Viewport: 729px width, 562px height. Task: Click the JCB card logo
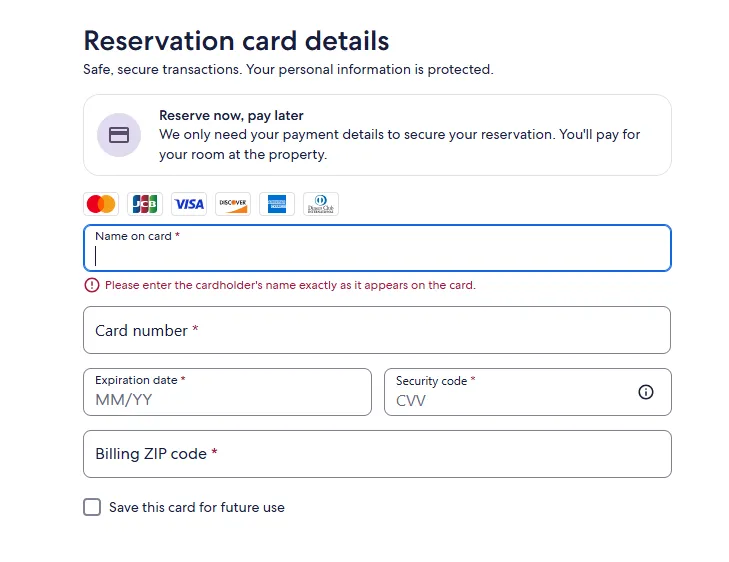(145, 204)
